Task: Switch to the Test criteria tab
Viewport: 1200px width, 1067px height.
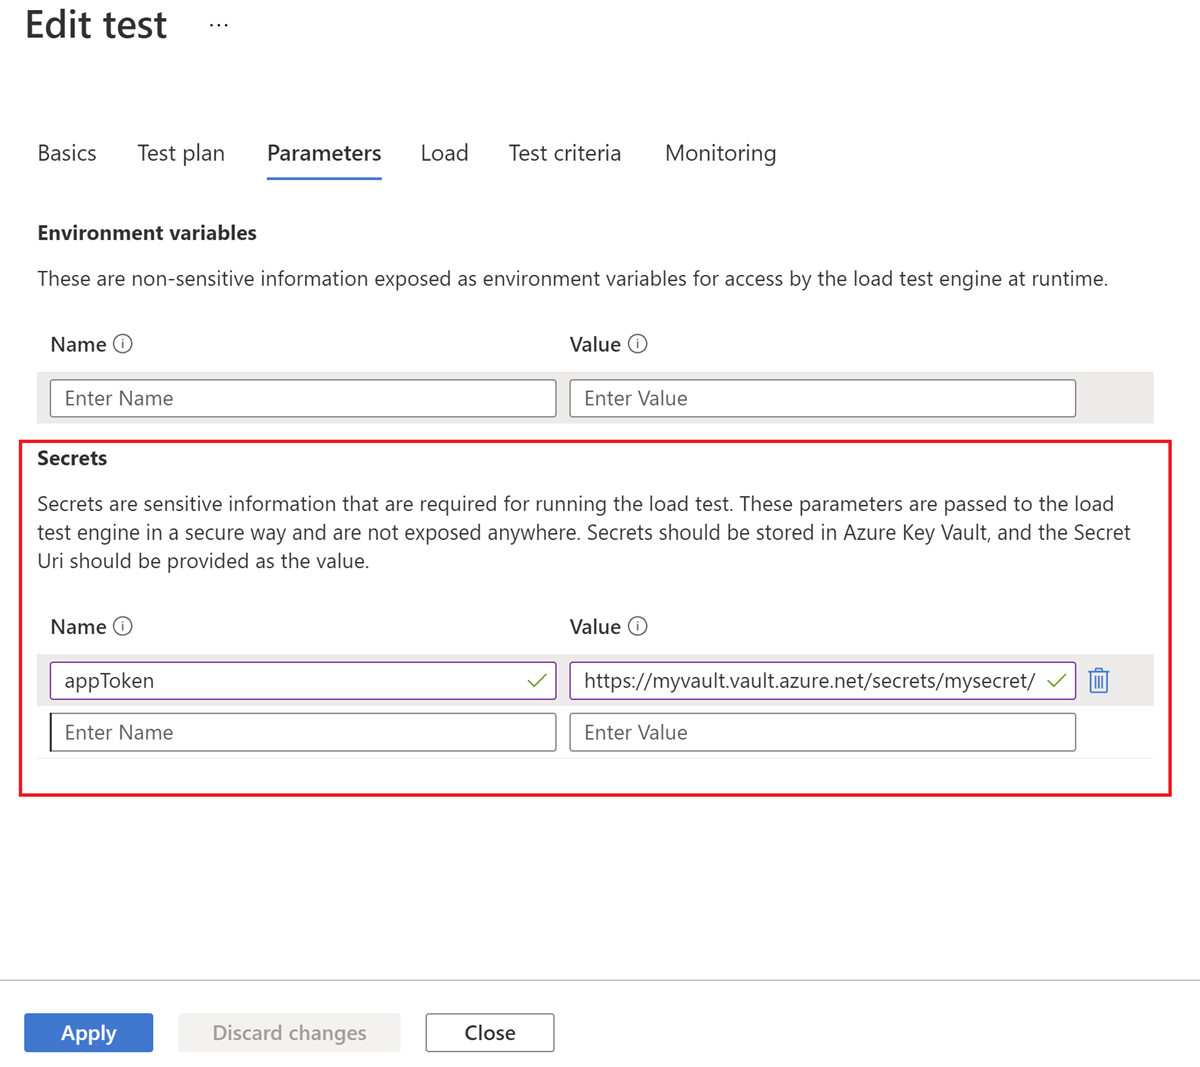Action: [565, 153]
